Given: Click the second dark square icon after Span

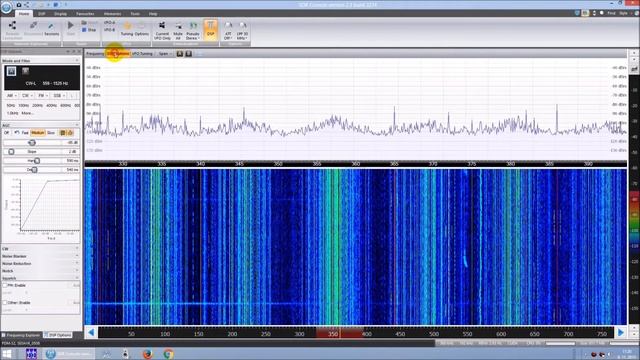Looking at the screenshot, I should (x=189, y=53).
